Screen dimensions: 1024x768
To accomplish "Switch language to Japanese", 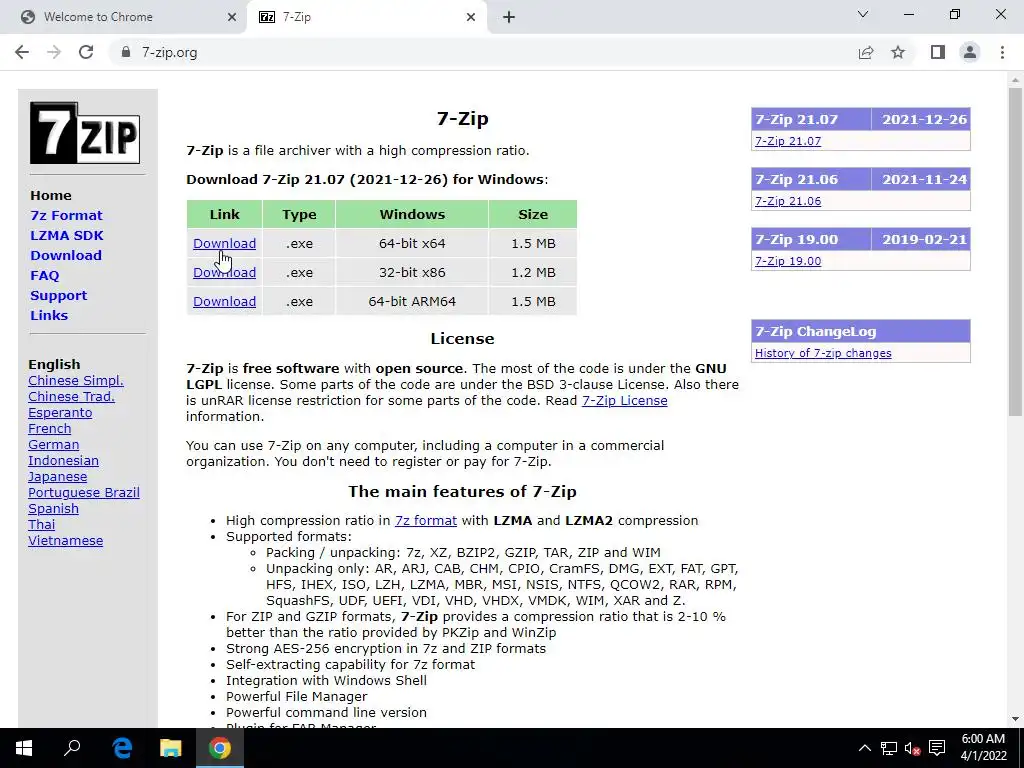I will (x=57, y=477).
